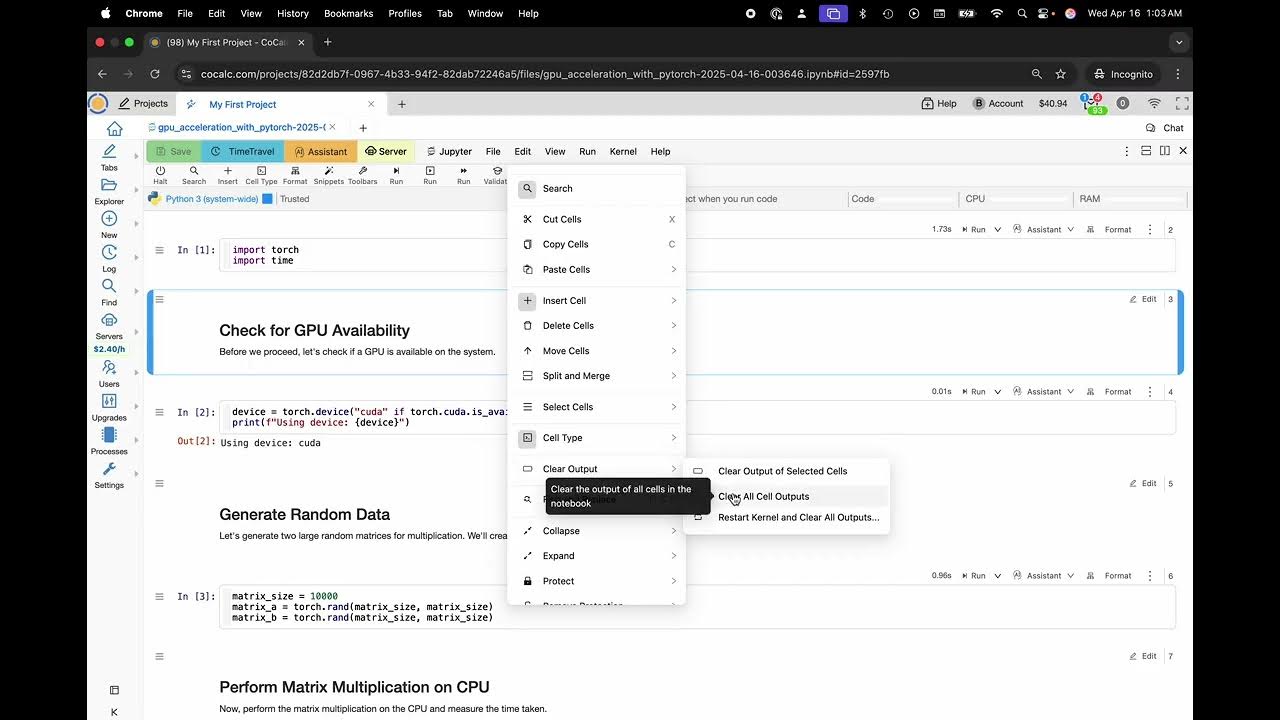
Task: Open Explorer in the left sidebar
Action: (x=109, y=190)
